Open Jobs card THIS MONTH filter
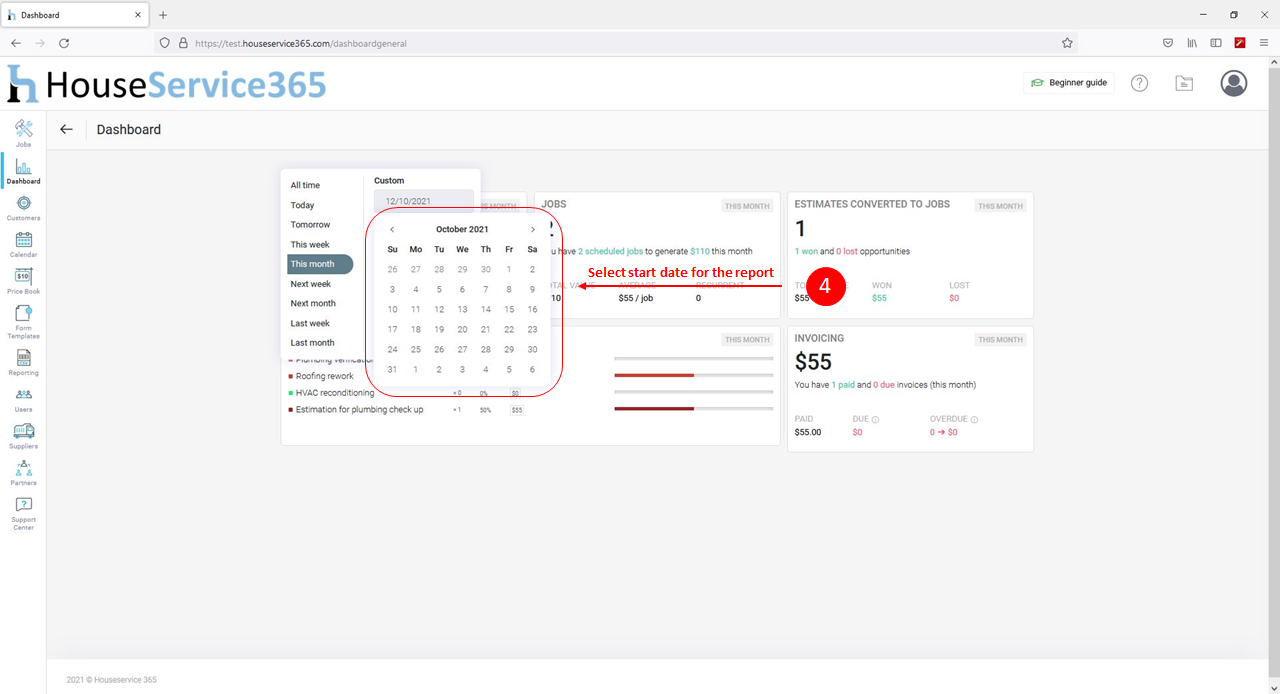 747,206
